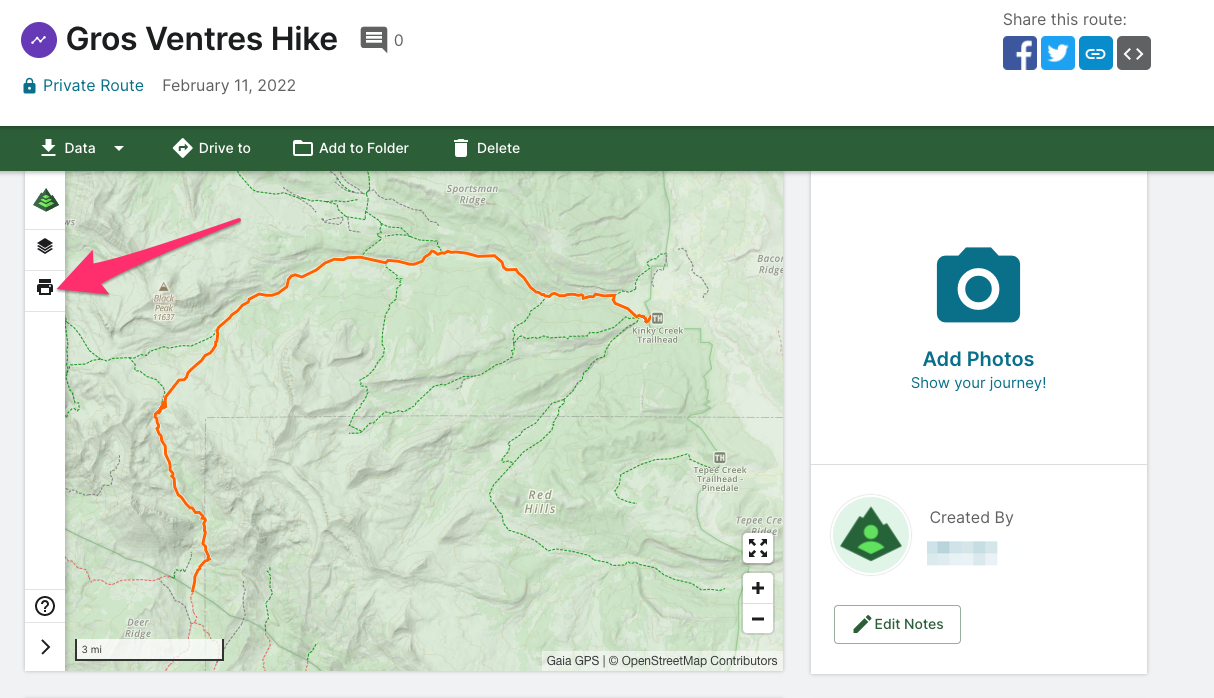The height and width of the screenshot is (698, 1214).
Task: Share route on Twitter
Action: click(1058, 53)
